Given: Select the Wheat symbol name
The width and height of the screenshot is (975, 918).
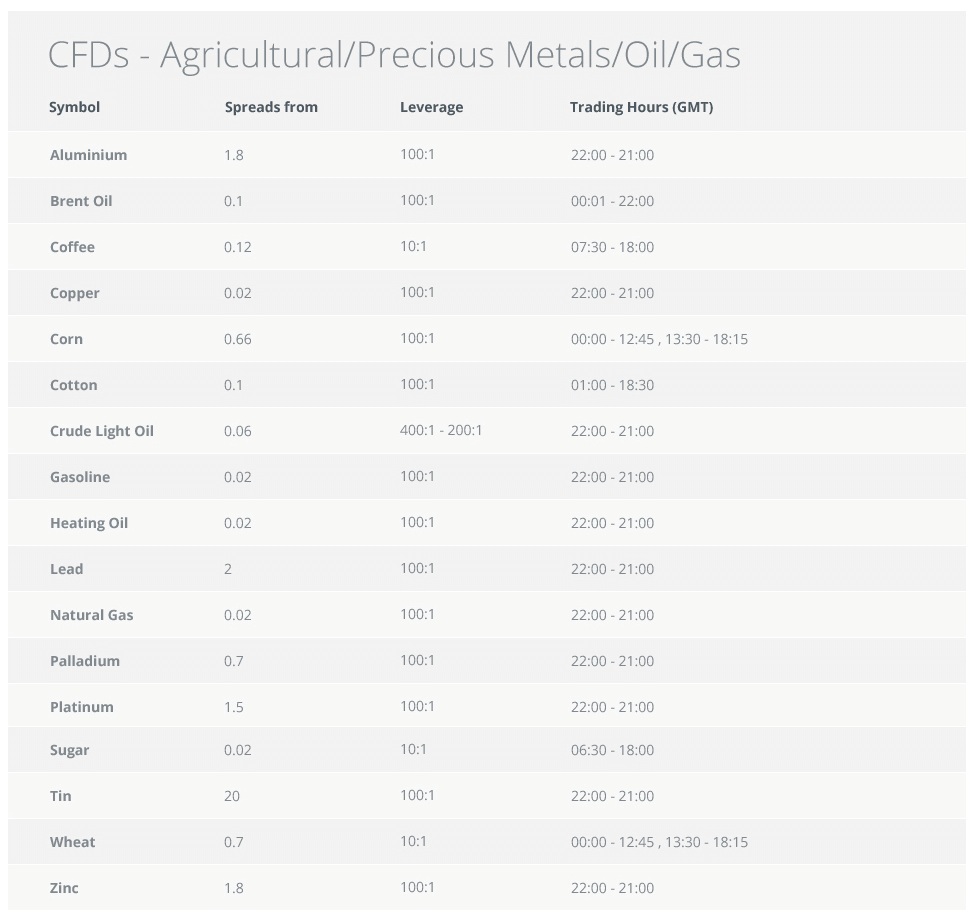Looking at the screenshot, I should (73, 842).
